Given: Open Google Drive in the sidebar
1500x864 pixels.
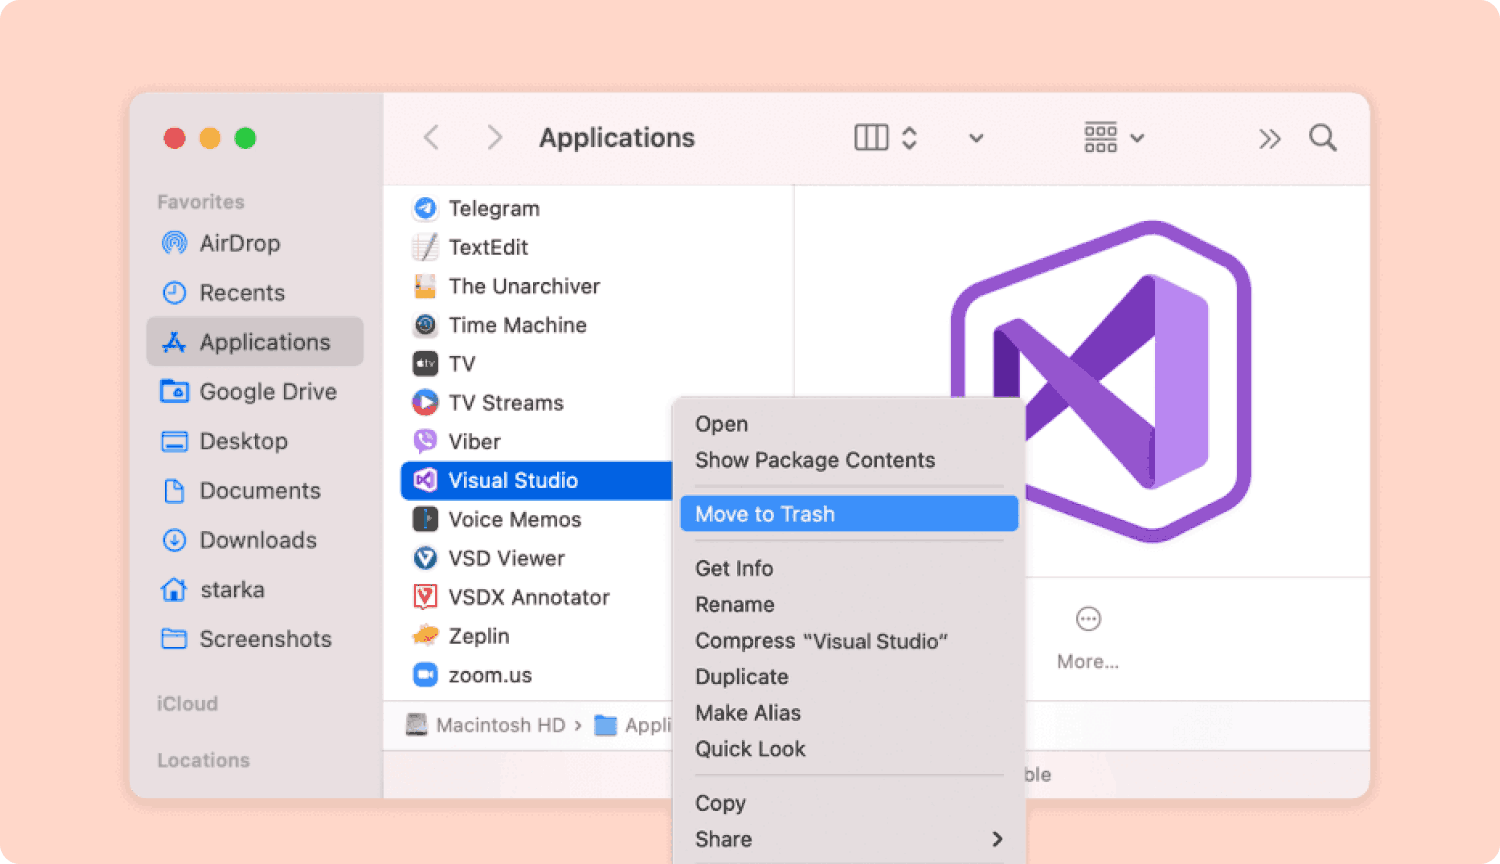Looking at the screenshot, I should tap(255, 392).
